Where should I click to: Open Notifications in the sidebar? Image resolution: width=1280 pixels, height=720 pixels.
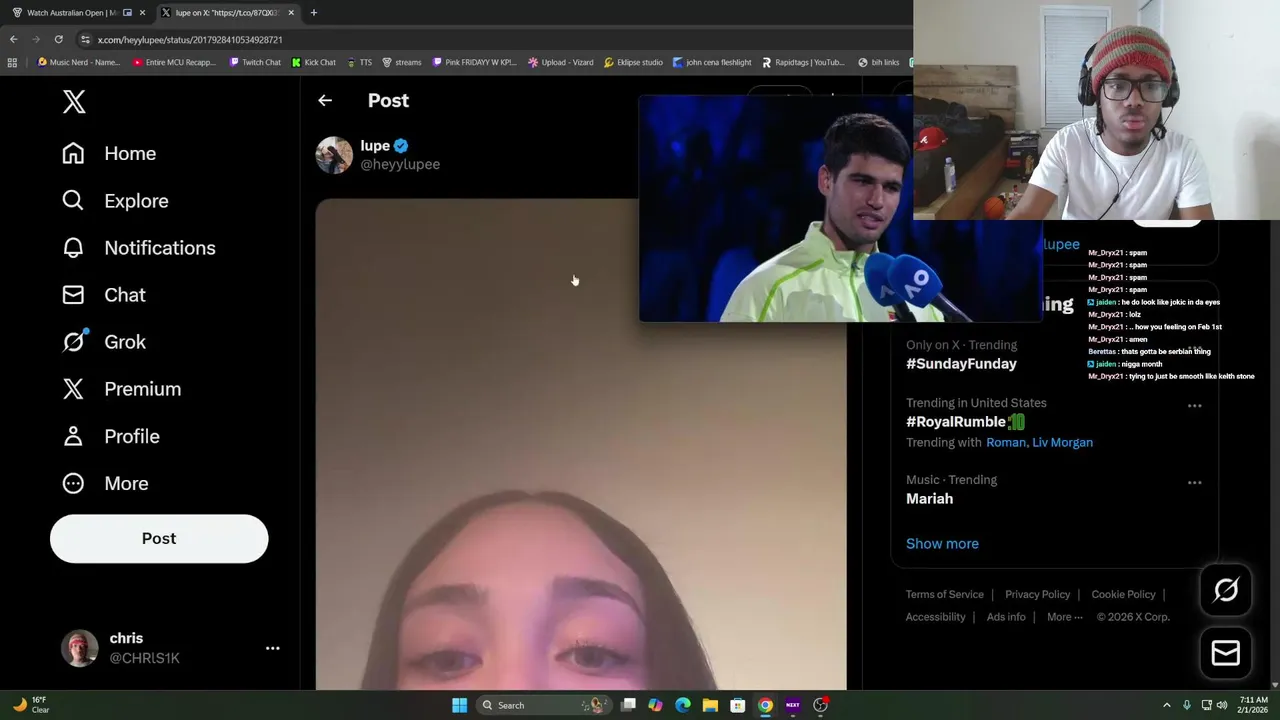coord(138,247)
